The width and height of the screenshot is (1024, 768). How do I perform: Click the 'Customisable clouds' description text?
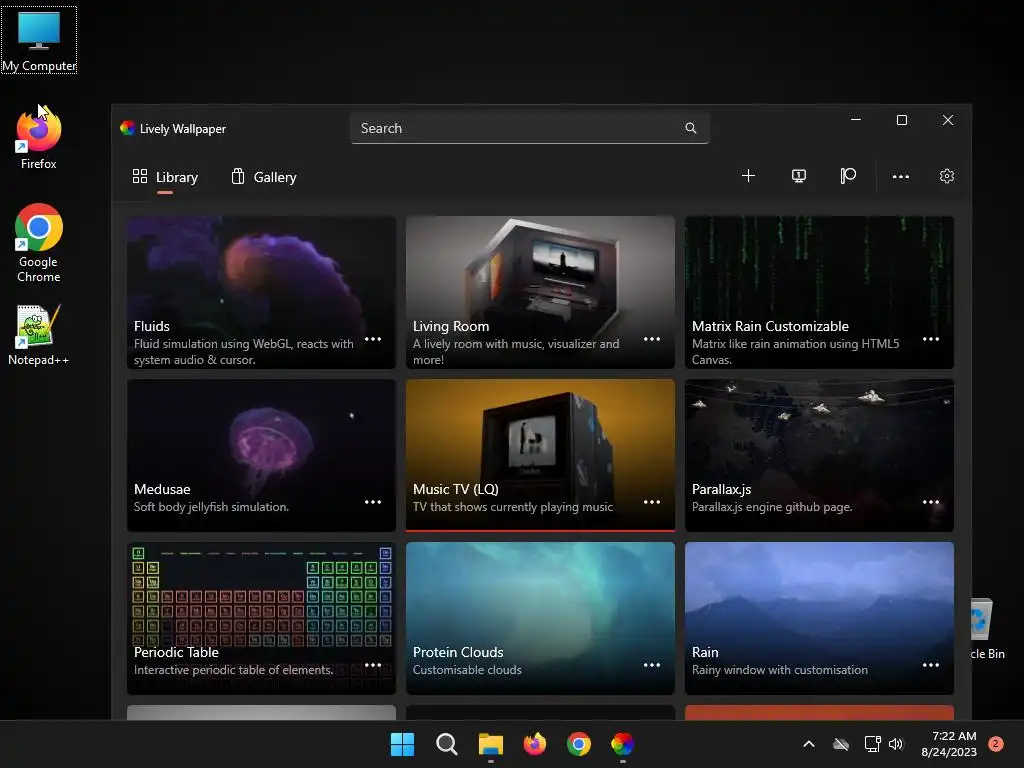[x=467, y=669]
